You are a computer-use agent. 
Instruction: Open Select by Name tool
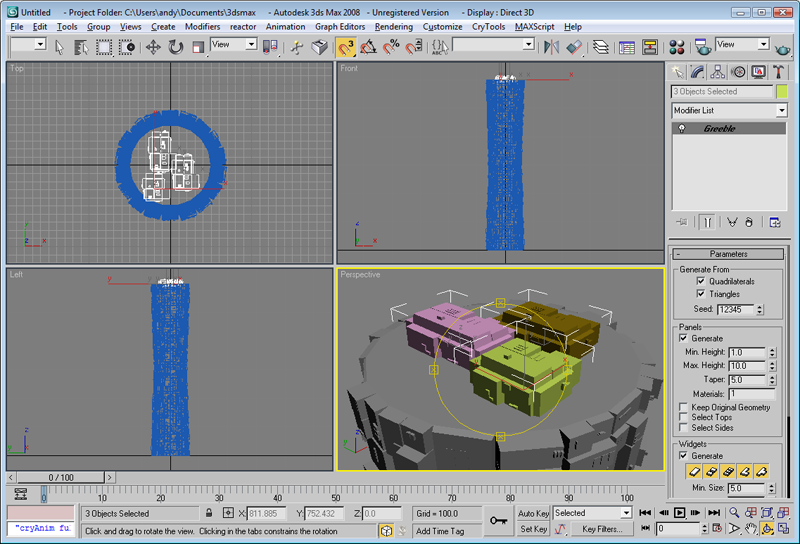point(81,47)
